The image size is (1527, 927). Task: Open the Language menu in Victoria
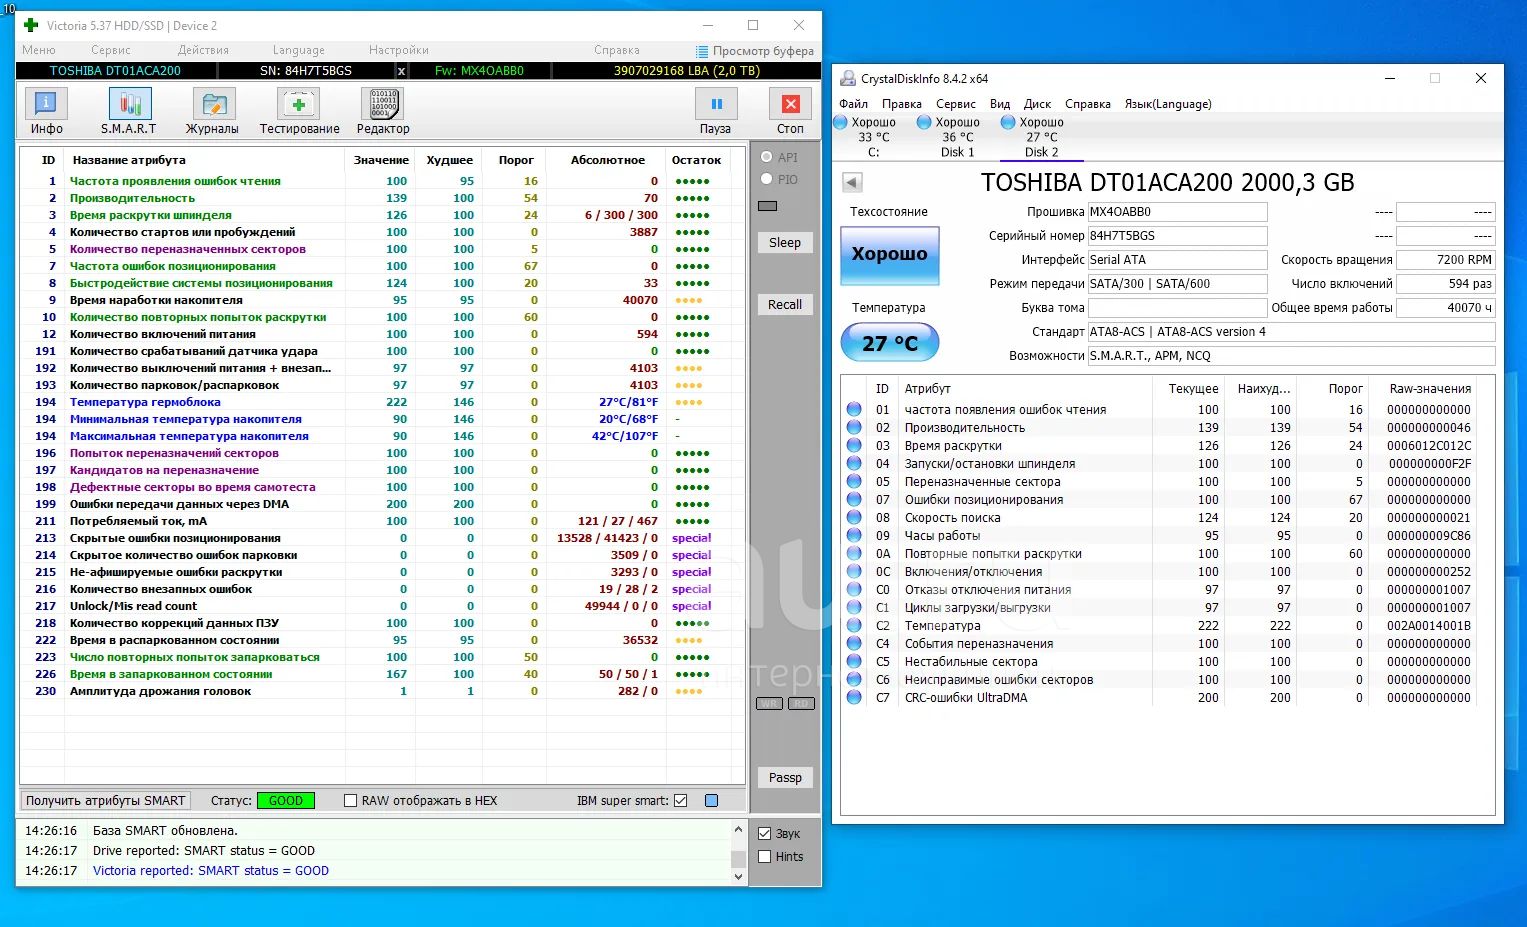[x=298, y=50]
